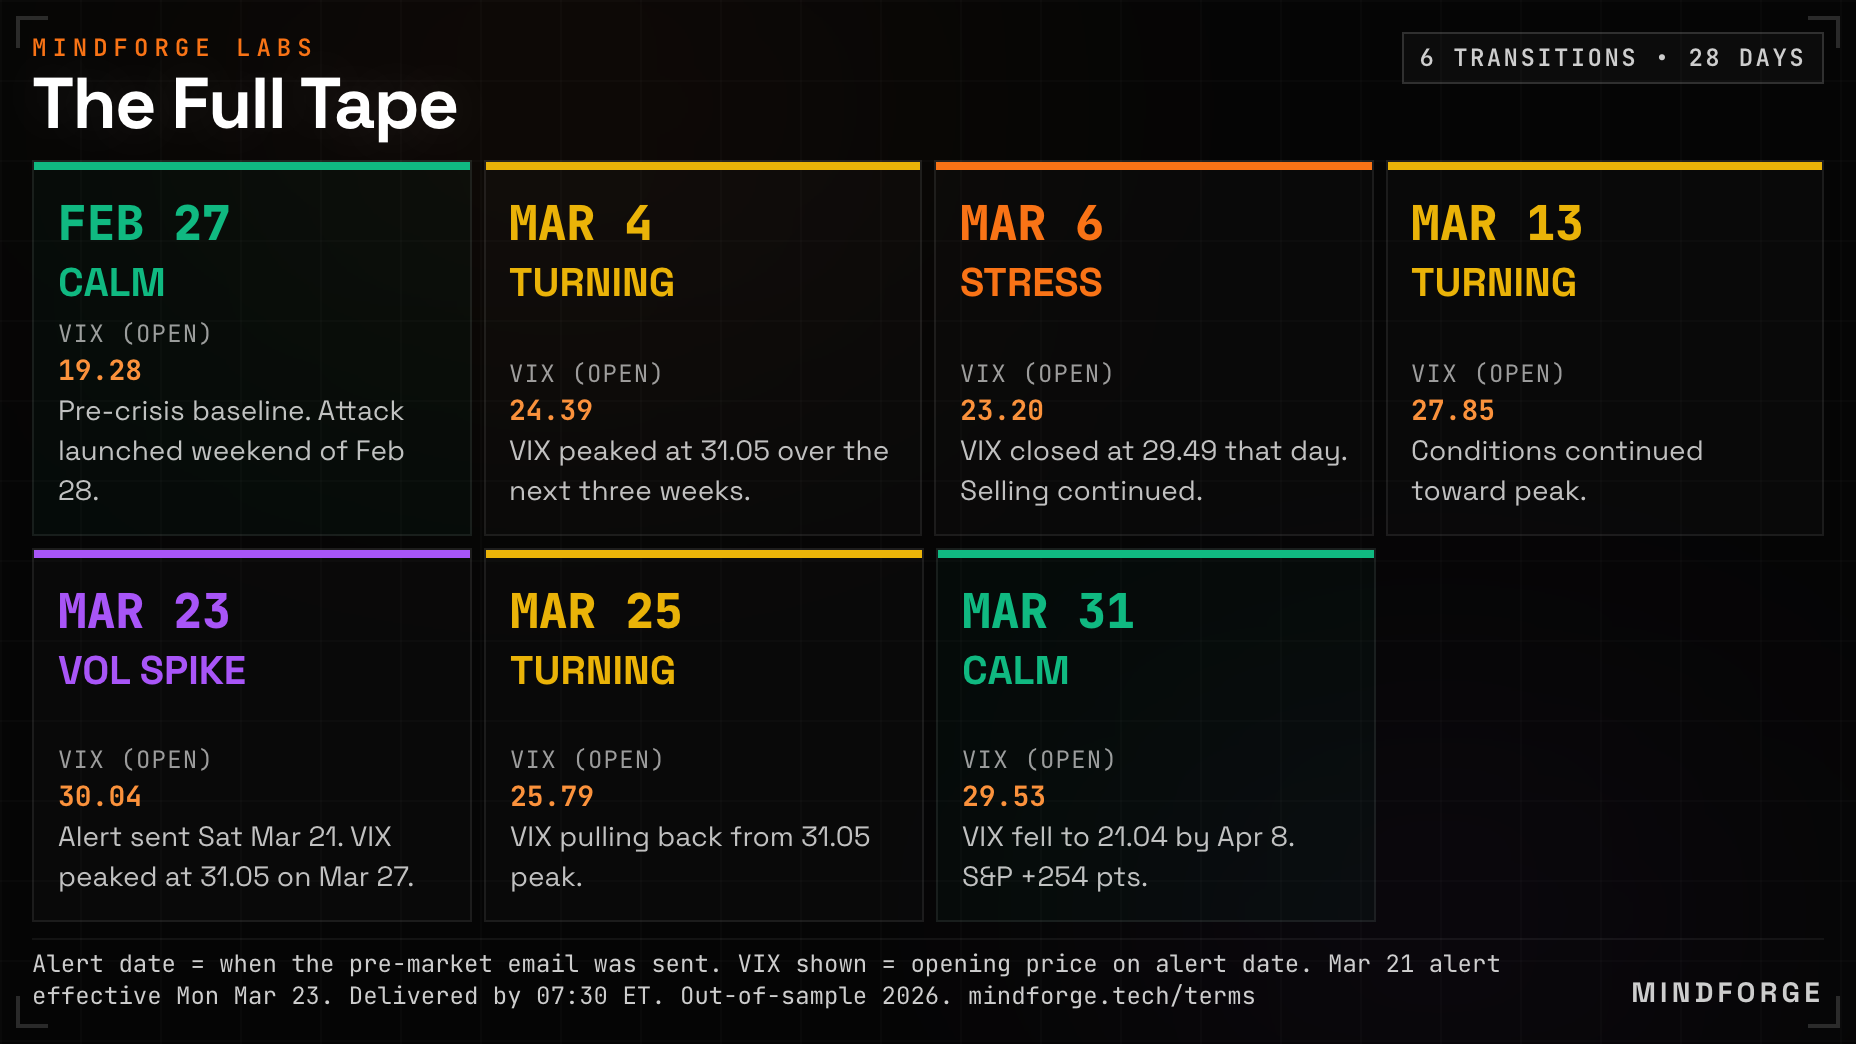Click the green bar above FEB 27

click(252, 166)
